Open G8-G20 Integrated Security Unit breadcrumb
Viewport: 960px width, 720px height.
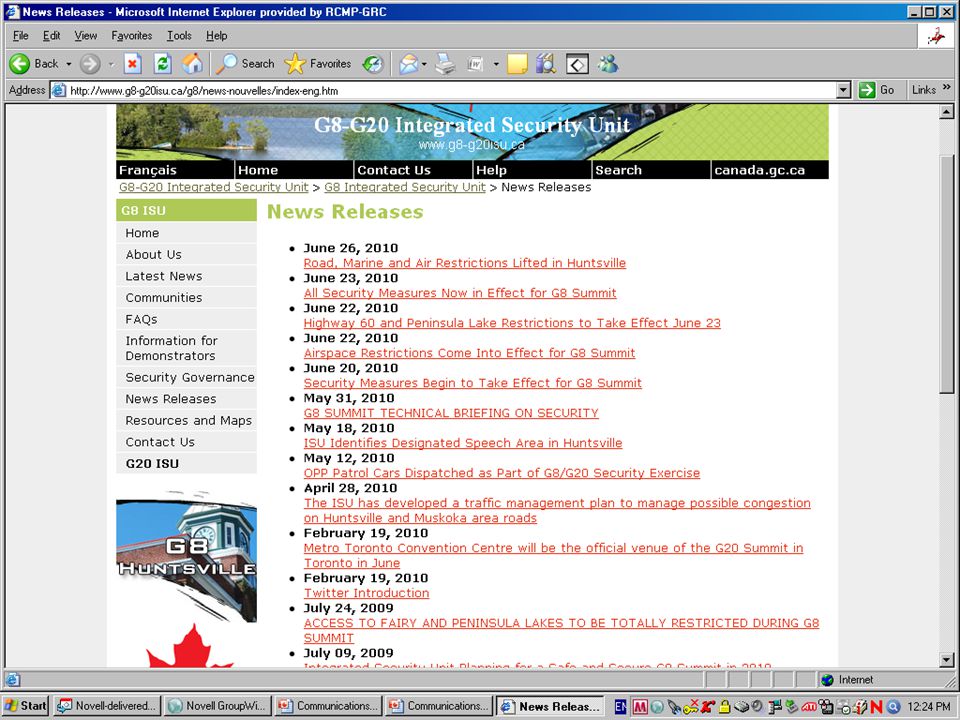pyautogui.click(x=214, y=187)
